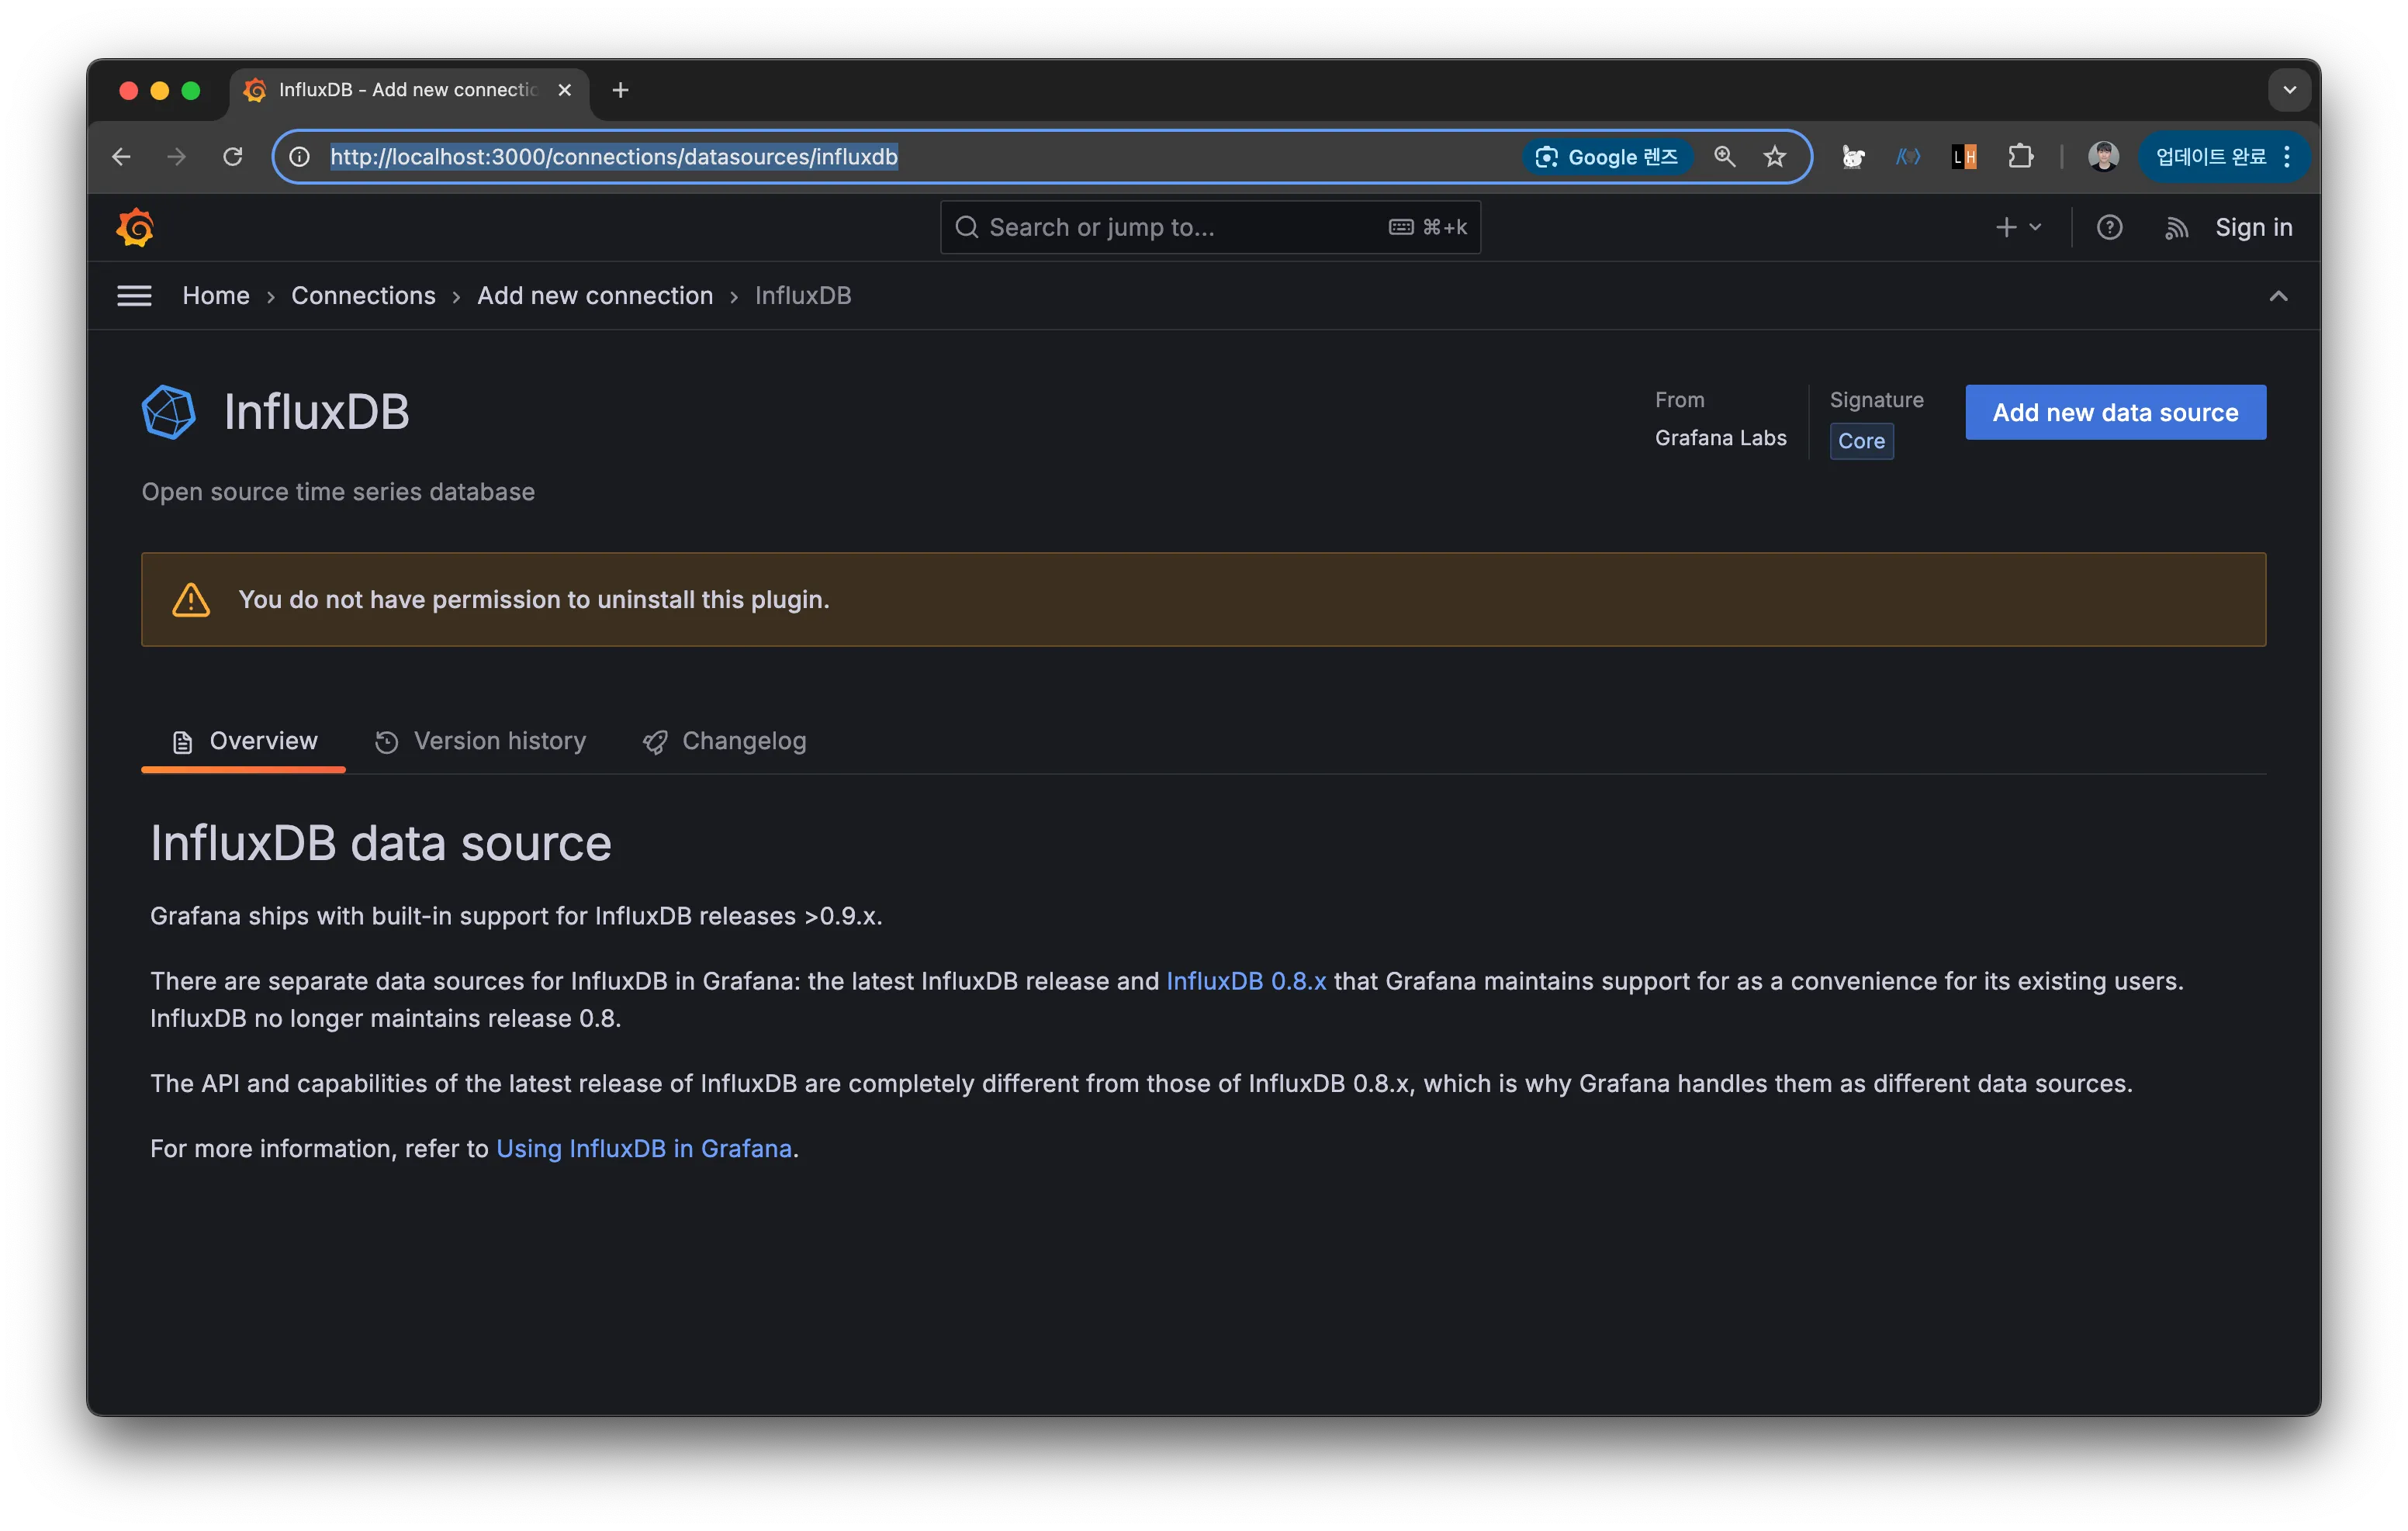Switch to the Version history tab
The image size is (2408, 1531).
point(481,741)
